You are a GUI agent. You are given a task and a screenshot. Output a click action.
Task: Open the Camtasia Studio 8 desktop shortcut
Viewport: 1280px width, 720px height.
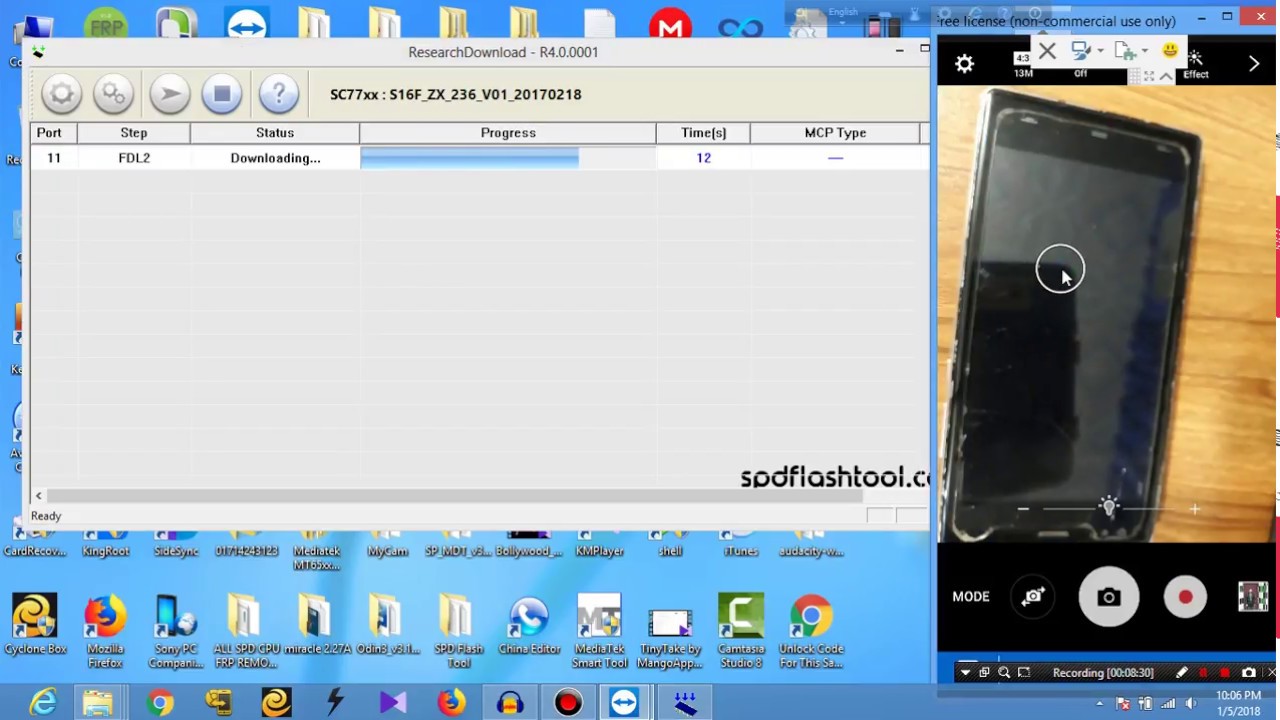coord(741,631)
